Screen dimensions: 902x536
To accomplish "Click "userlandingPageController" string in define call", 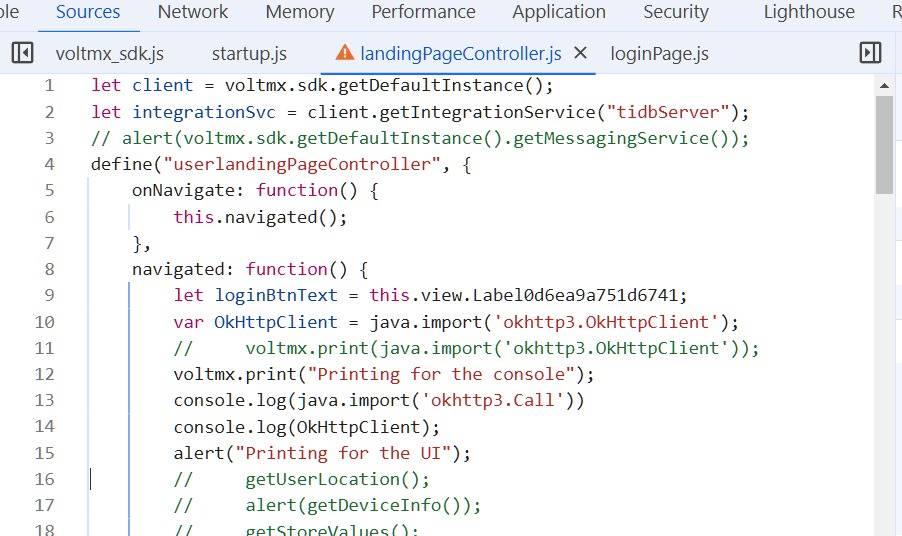I will click(x=301, y=164).
